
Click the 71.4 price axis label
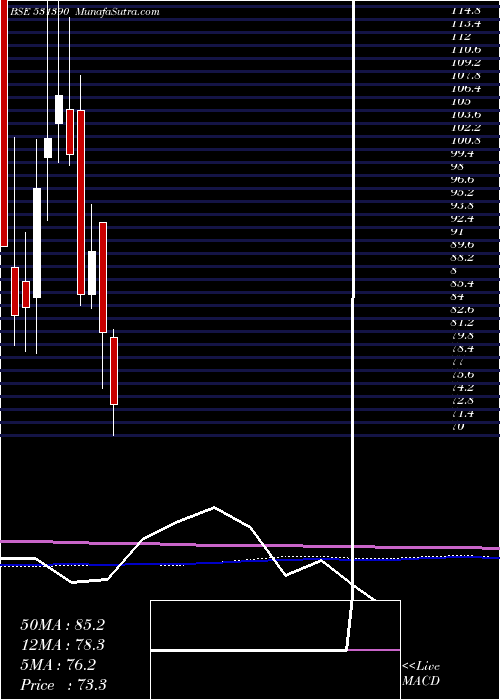(464, 413)
